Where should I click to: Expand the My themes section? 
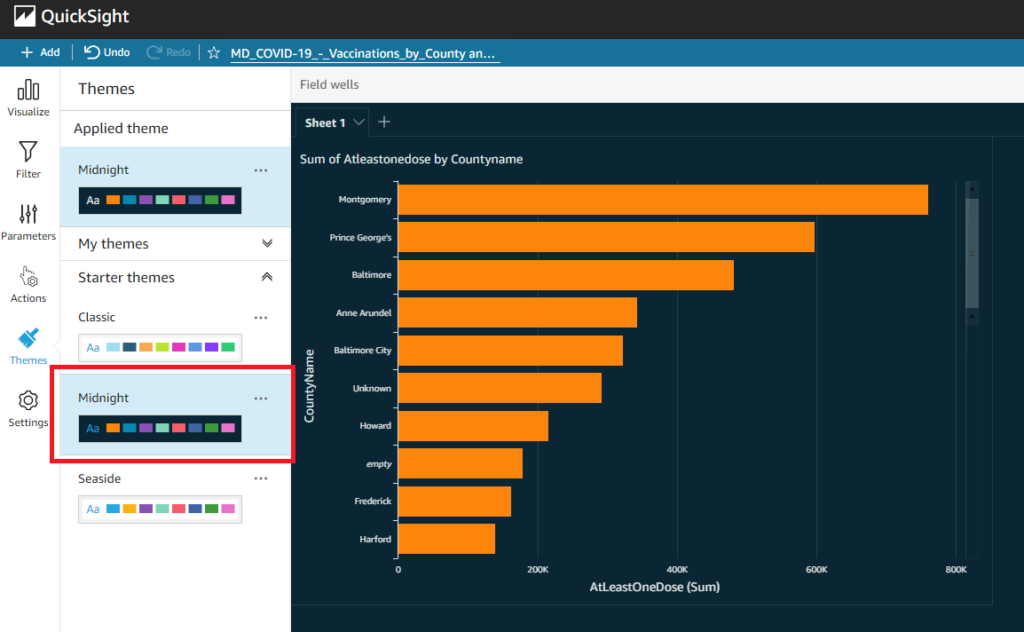(265, 243)
